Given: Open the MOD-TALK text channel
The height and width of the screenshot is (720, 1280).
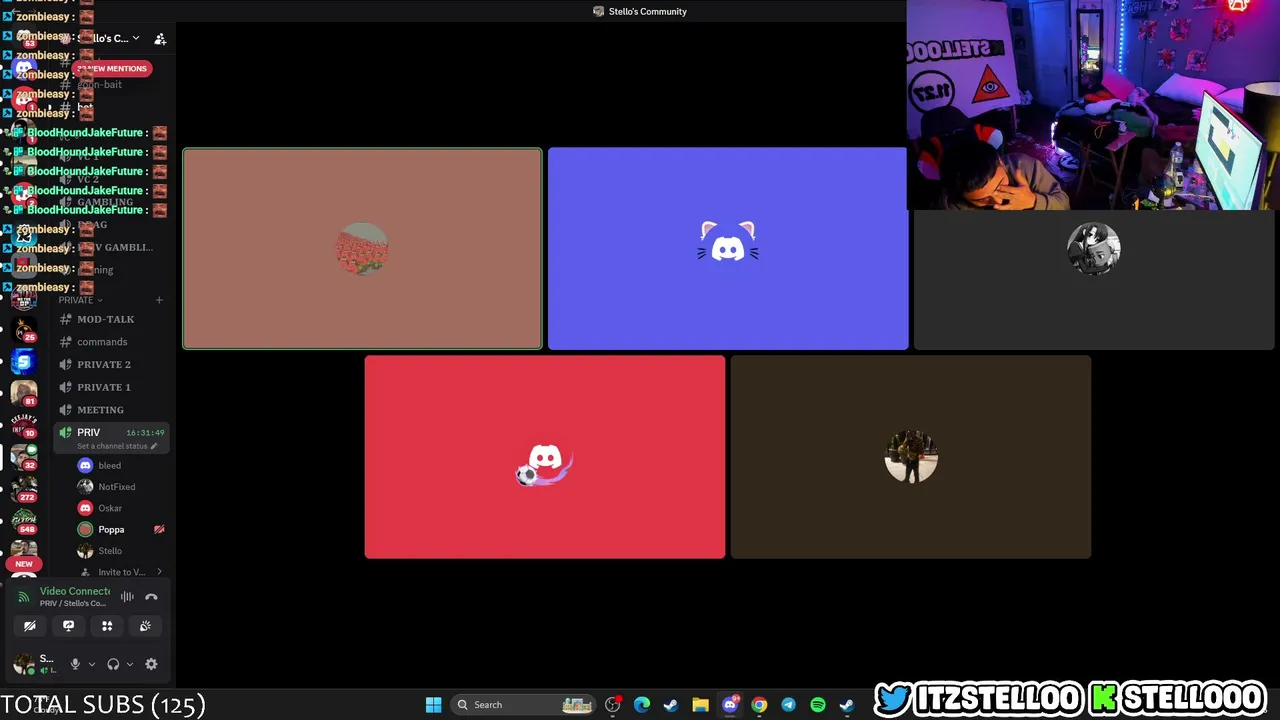Looking at the screenshot, I should pyautogui.click(x=111, y=319).
